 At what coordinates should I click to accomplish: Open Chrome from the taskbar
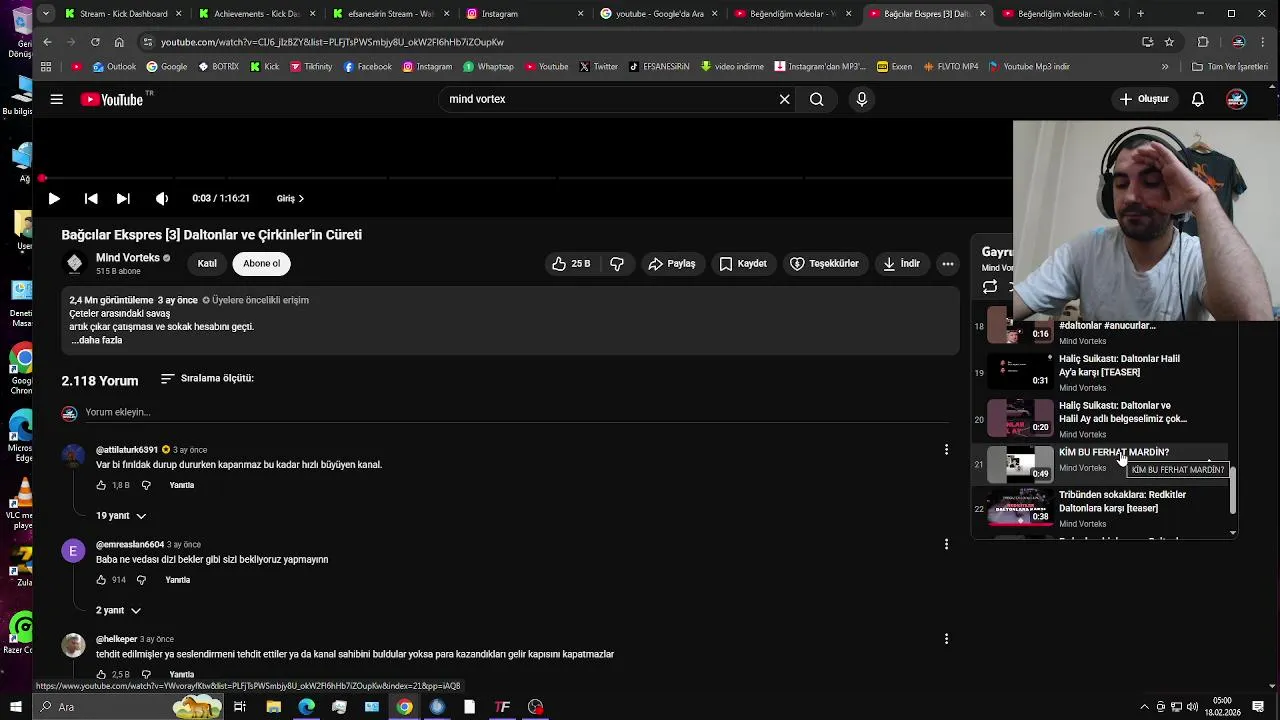404,707
